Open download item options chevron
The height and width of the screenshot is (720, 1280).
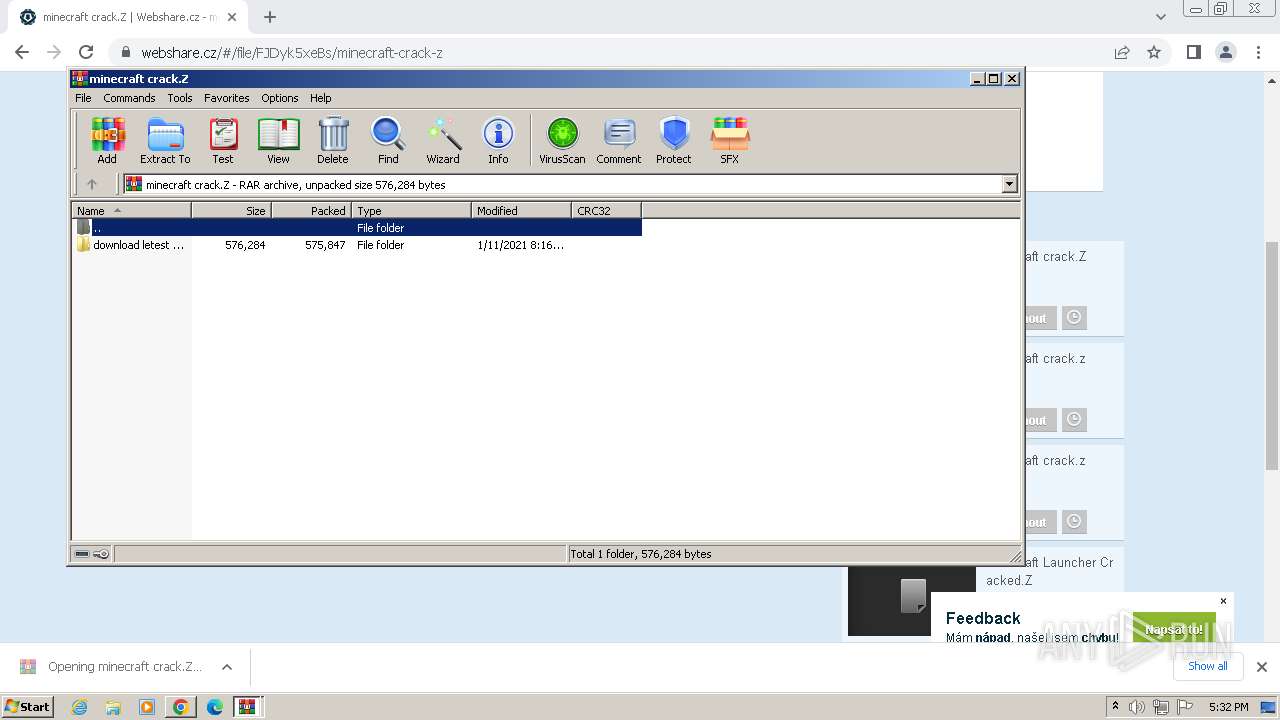click(227, 667)
